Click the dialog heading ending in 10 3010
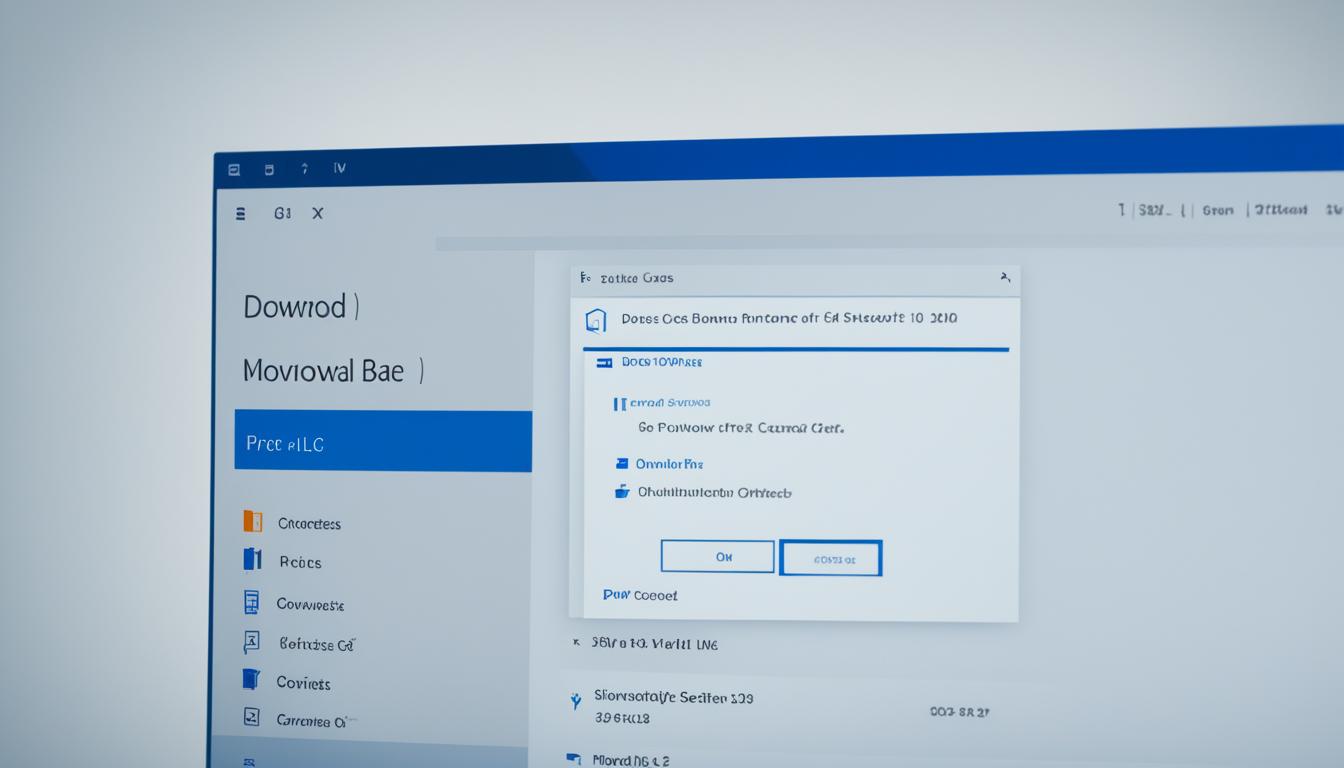Screen dimensions: 1344x768 tap(789, 319)
